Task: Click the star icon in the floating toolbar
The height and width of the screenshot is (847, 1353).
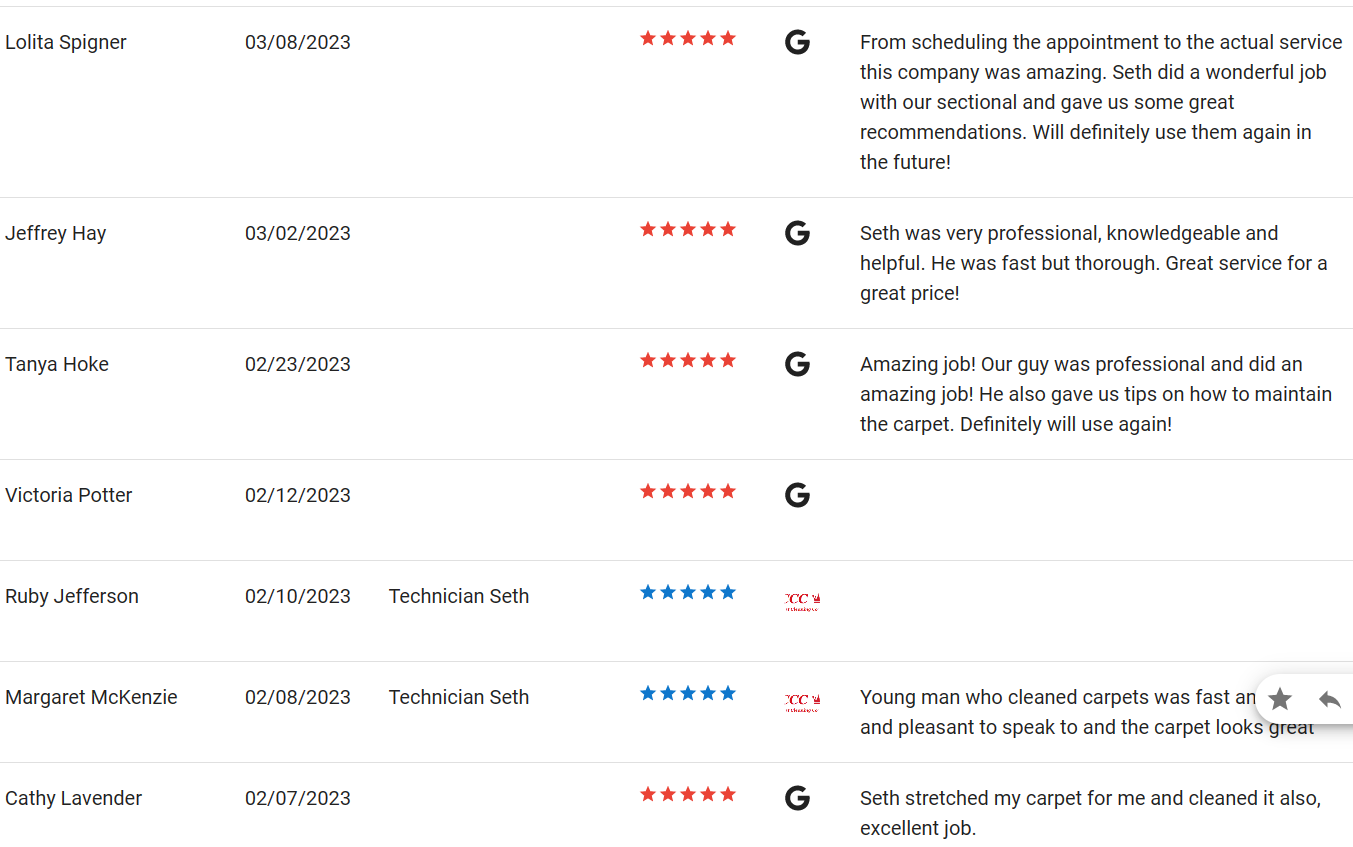Action: pyautogui.click(x=1280, y=699)
